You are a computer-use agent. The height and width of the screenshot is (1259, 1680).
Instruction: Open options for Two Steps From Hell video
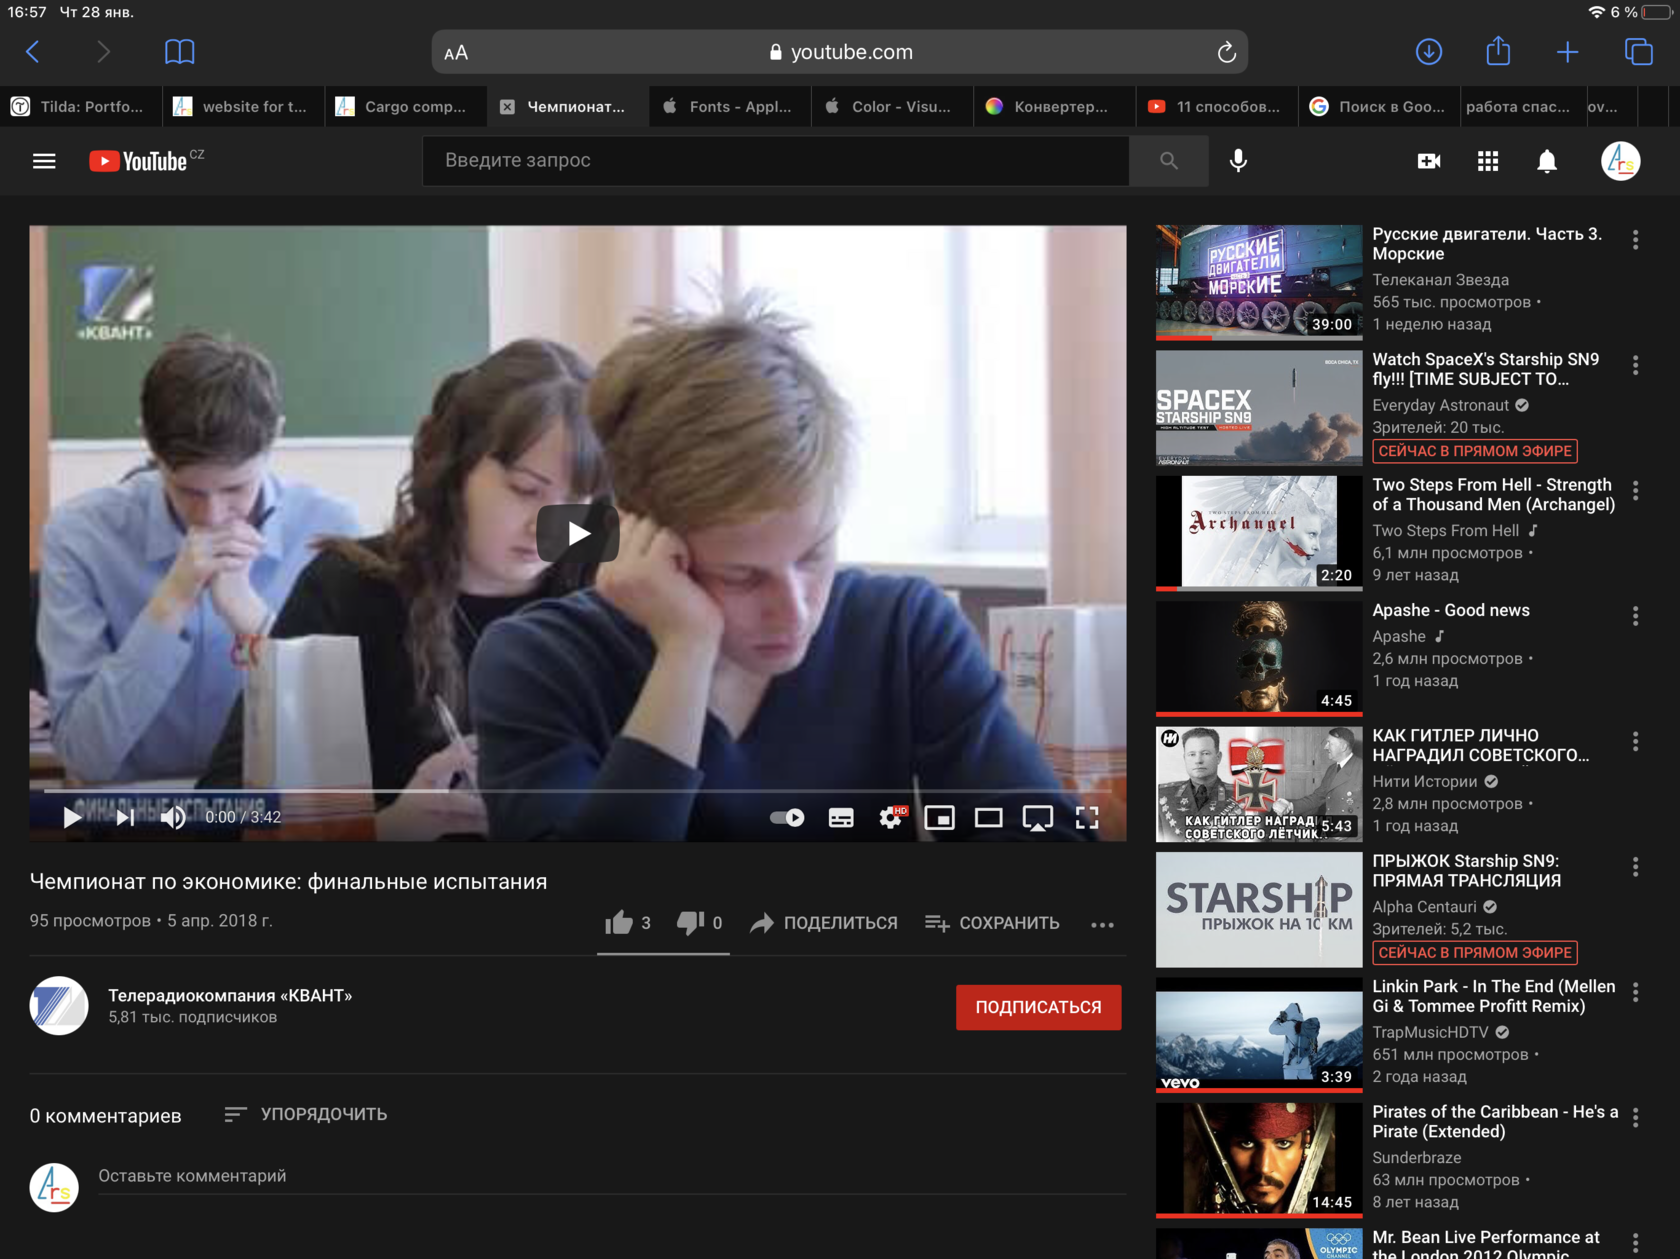point(1635,491)
